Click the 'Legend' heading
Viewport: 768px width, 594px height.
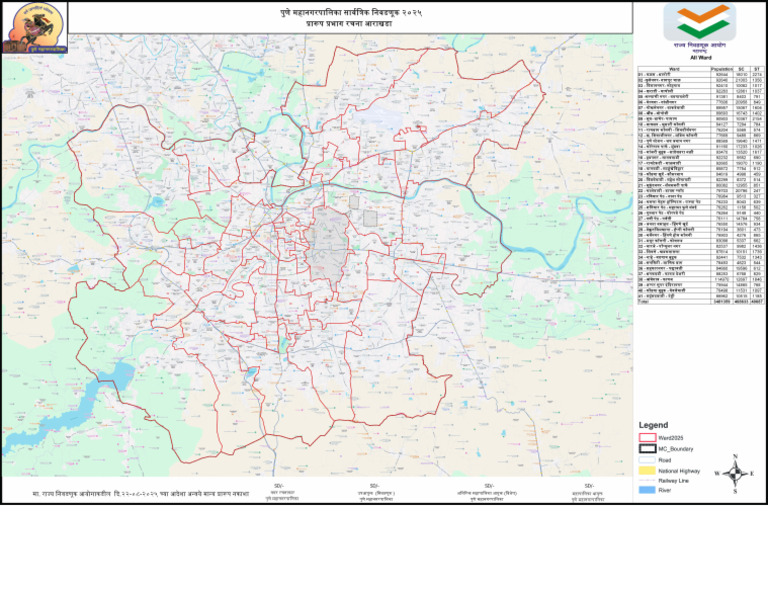pos(653,425)
